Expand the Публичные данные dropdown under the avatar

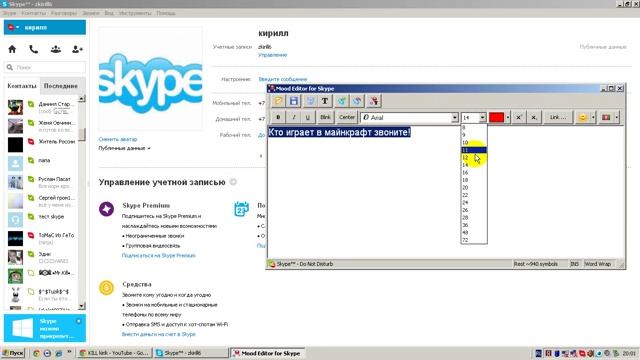[x=124, y=148]
